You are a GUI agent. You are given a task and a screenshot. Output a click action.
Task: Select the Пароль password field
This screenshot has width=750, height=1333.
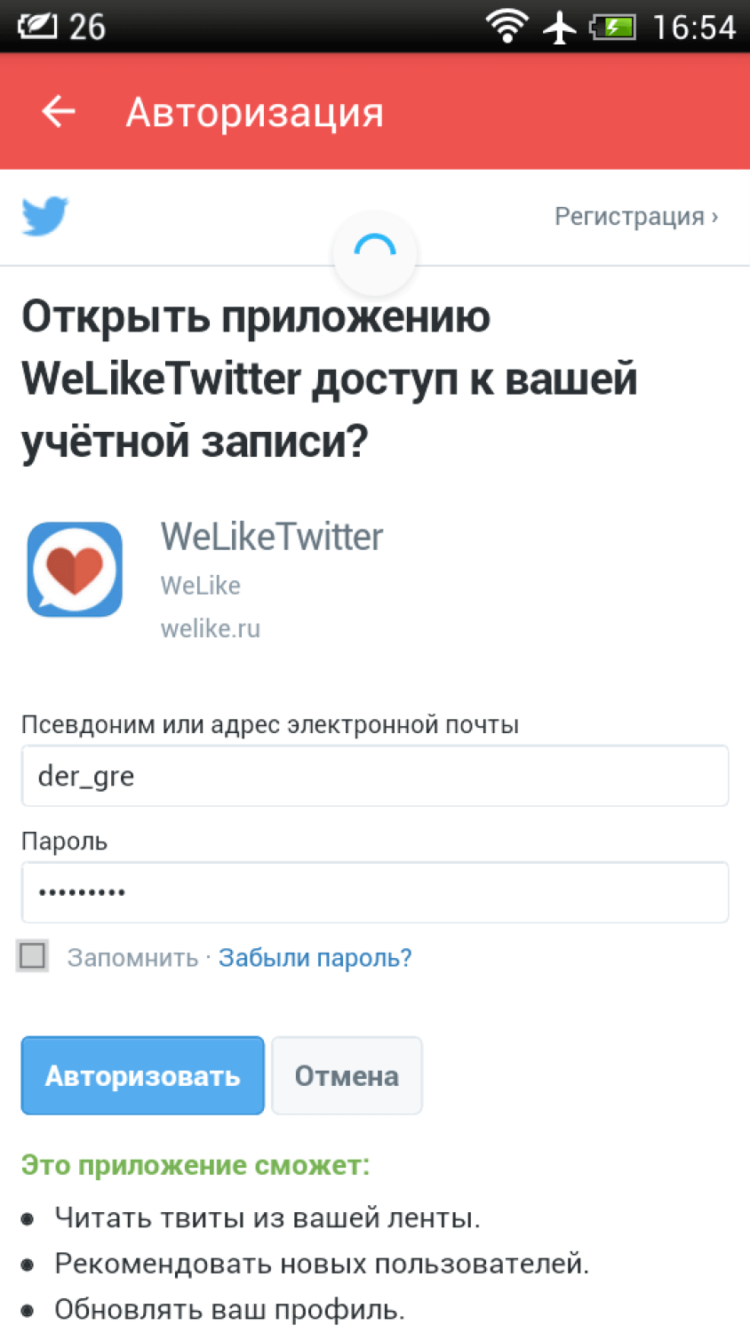pos(375,892)
